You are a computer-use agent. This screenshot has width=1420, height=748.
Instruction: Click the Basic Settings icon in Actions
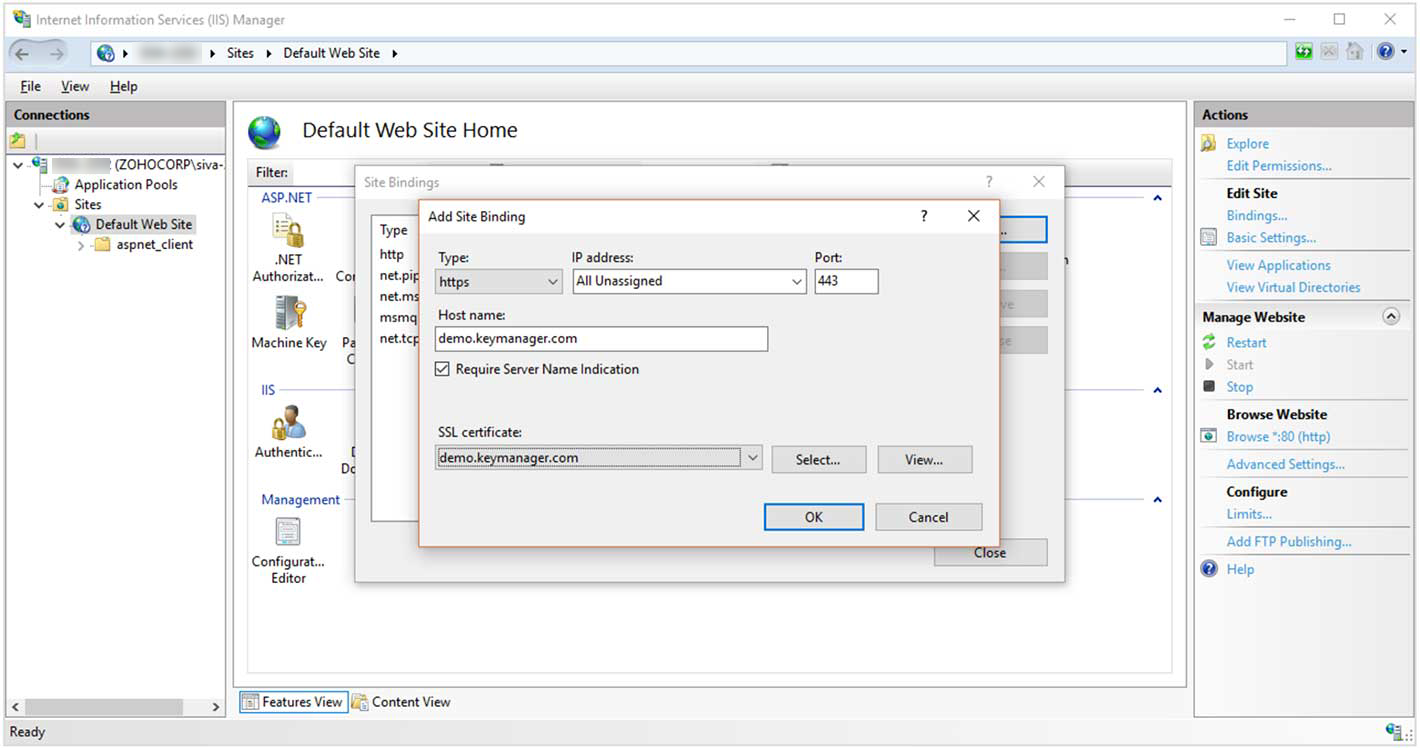point(1209,238)
